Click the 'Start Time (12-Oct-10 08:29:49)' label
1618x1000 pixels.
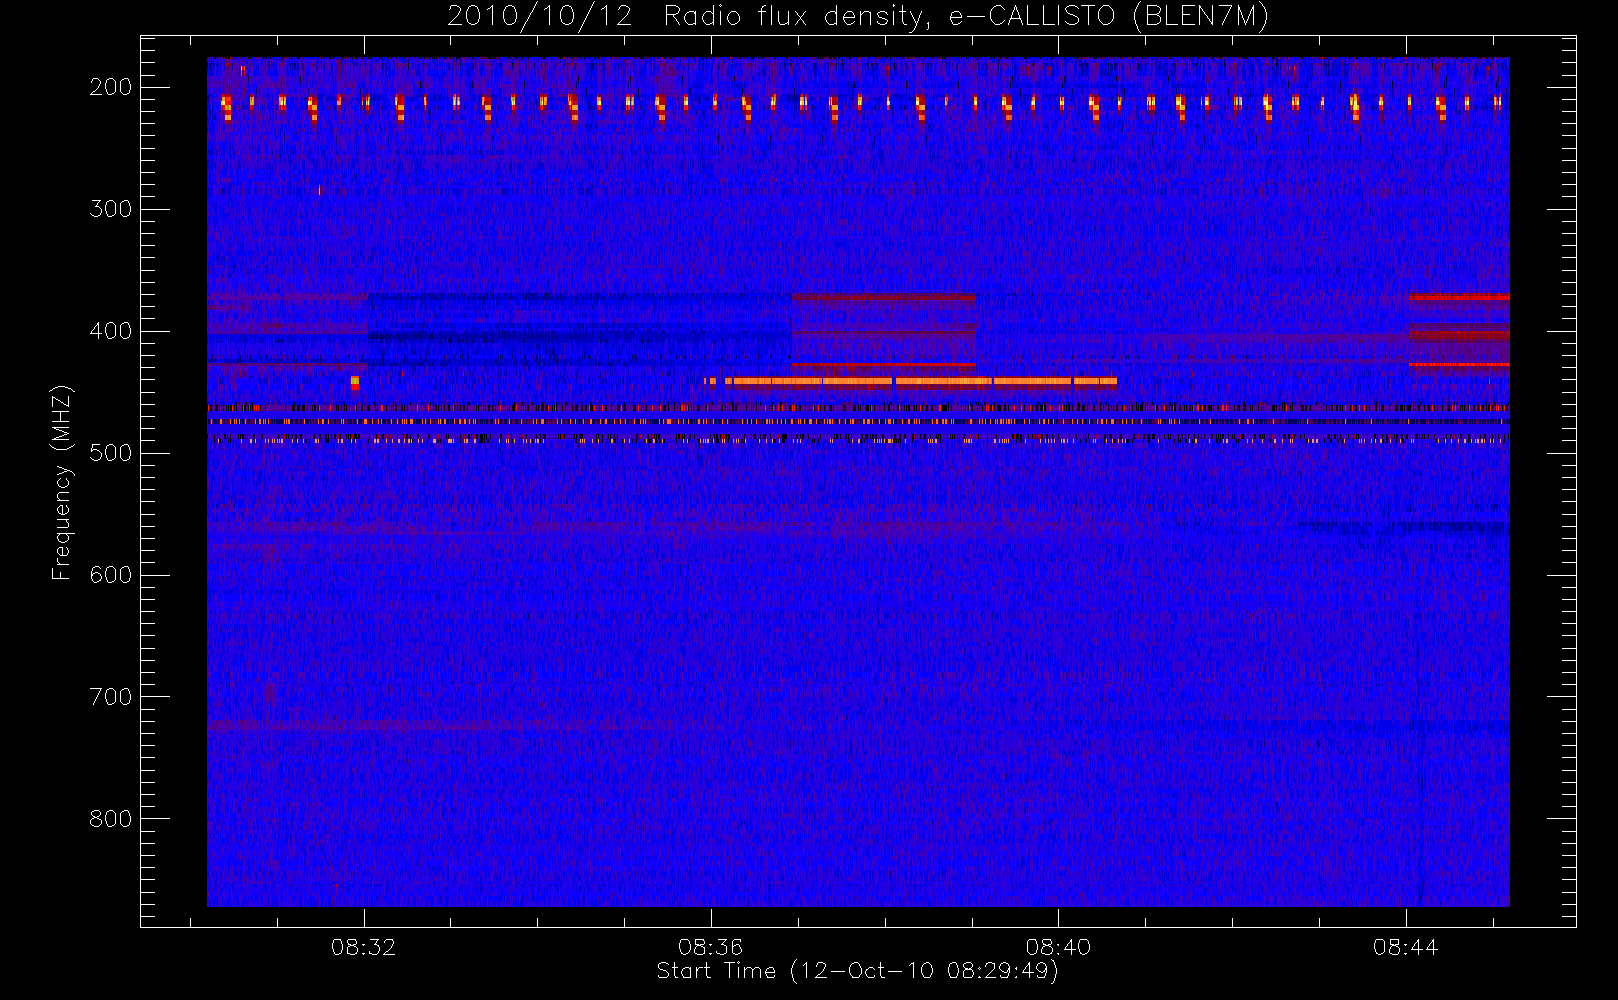coord(857,971)
